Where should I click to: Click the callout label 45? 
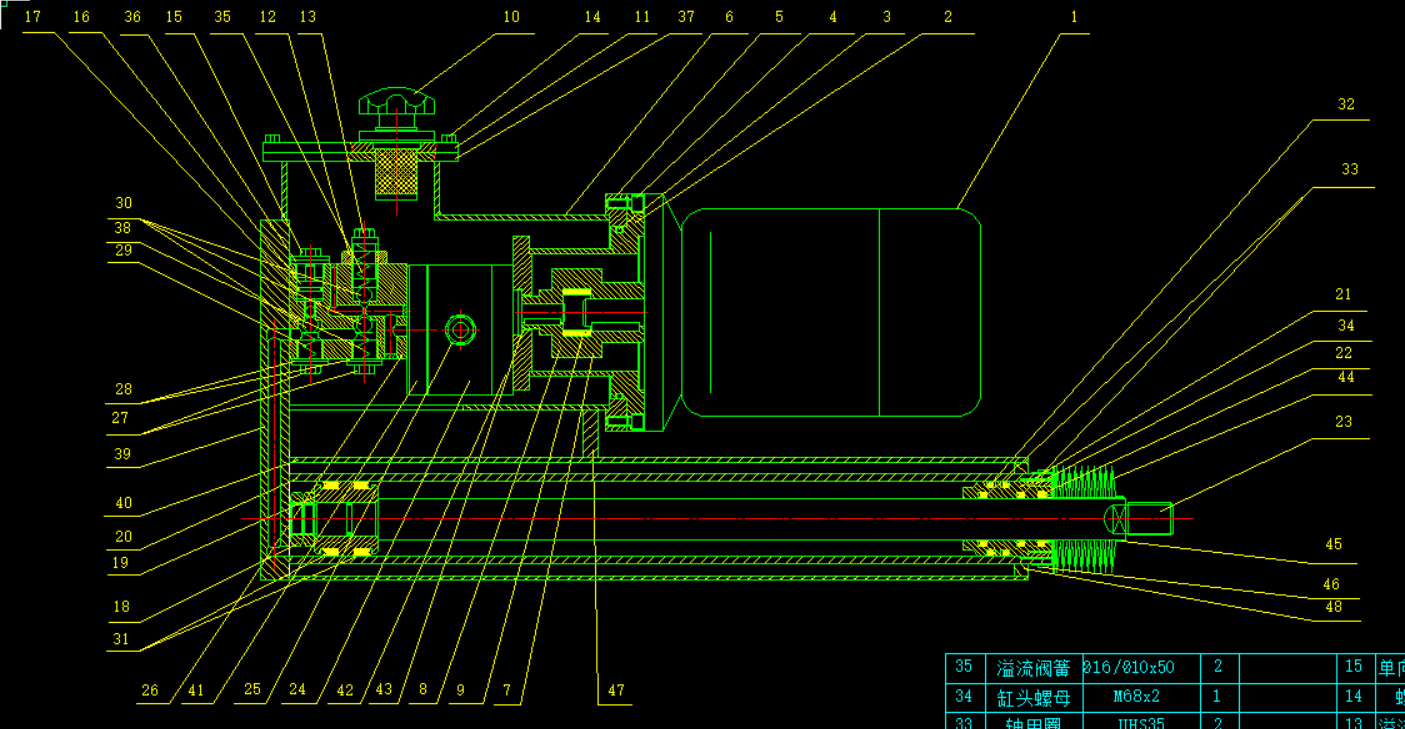(x=1333, y=545)
